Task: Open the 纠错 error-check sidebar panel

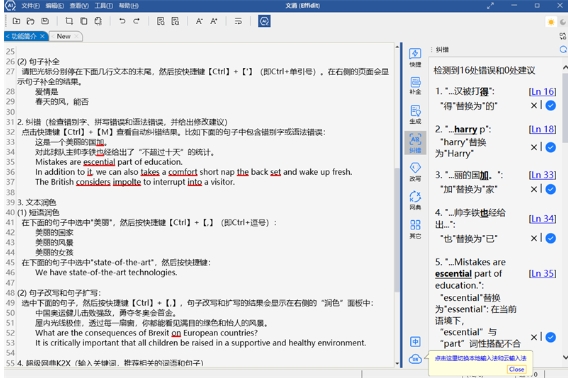Action: click(415, 143)
